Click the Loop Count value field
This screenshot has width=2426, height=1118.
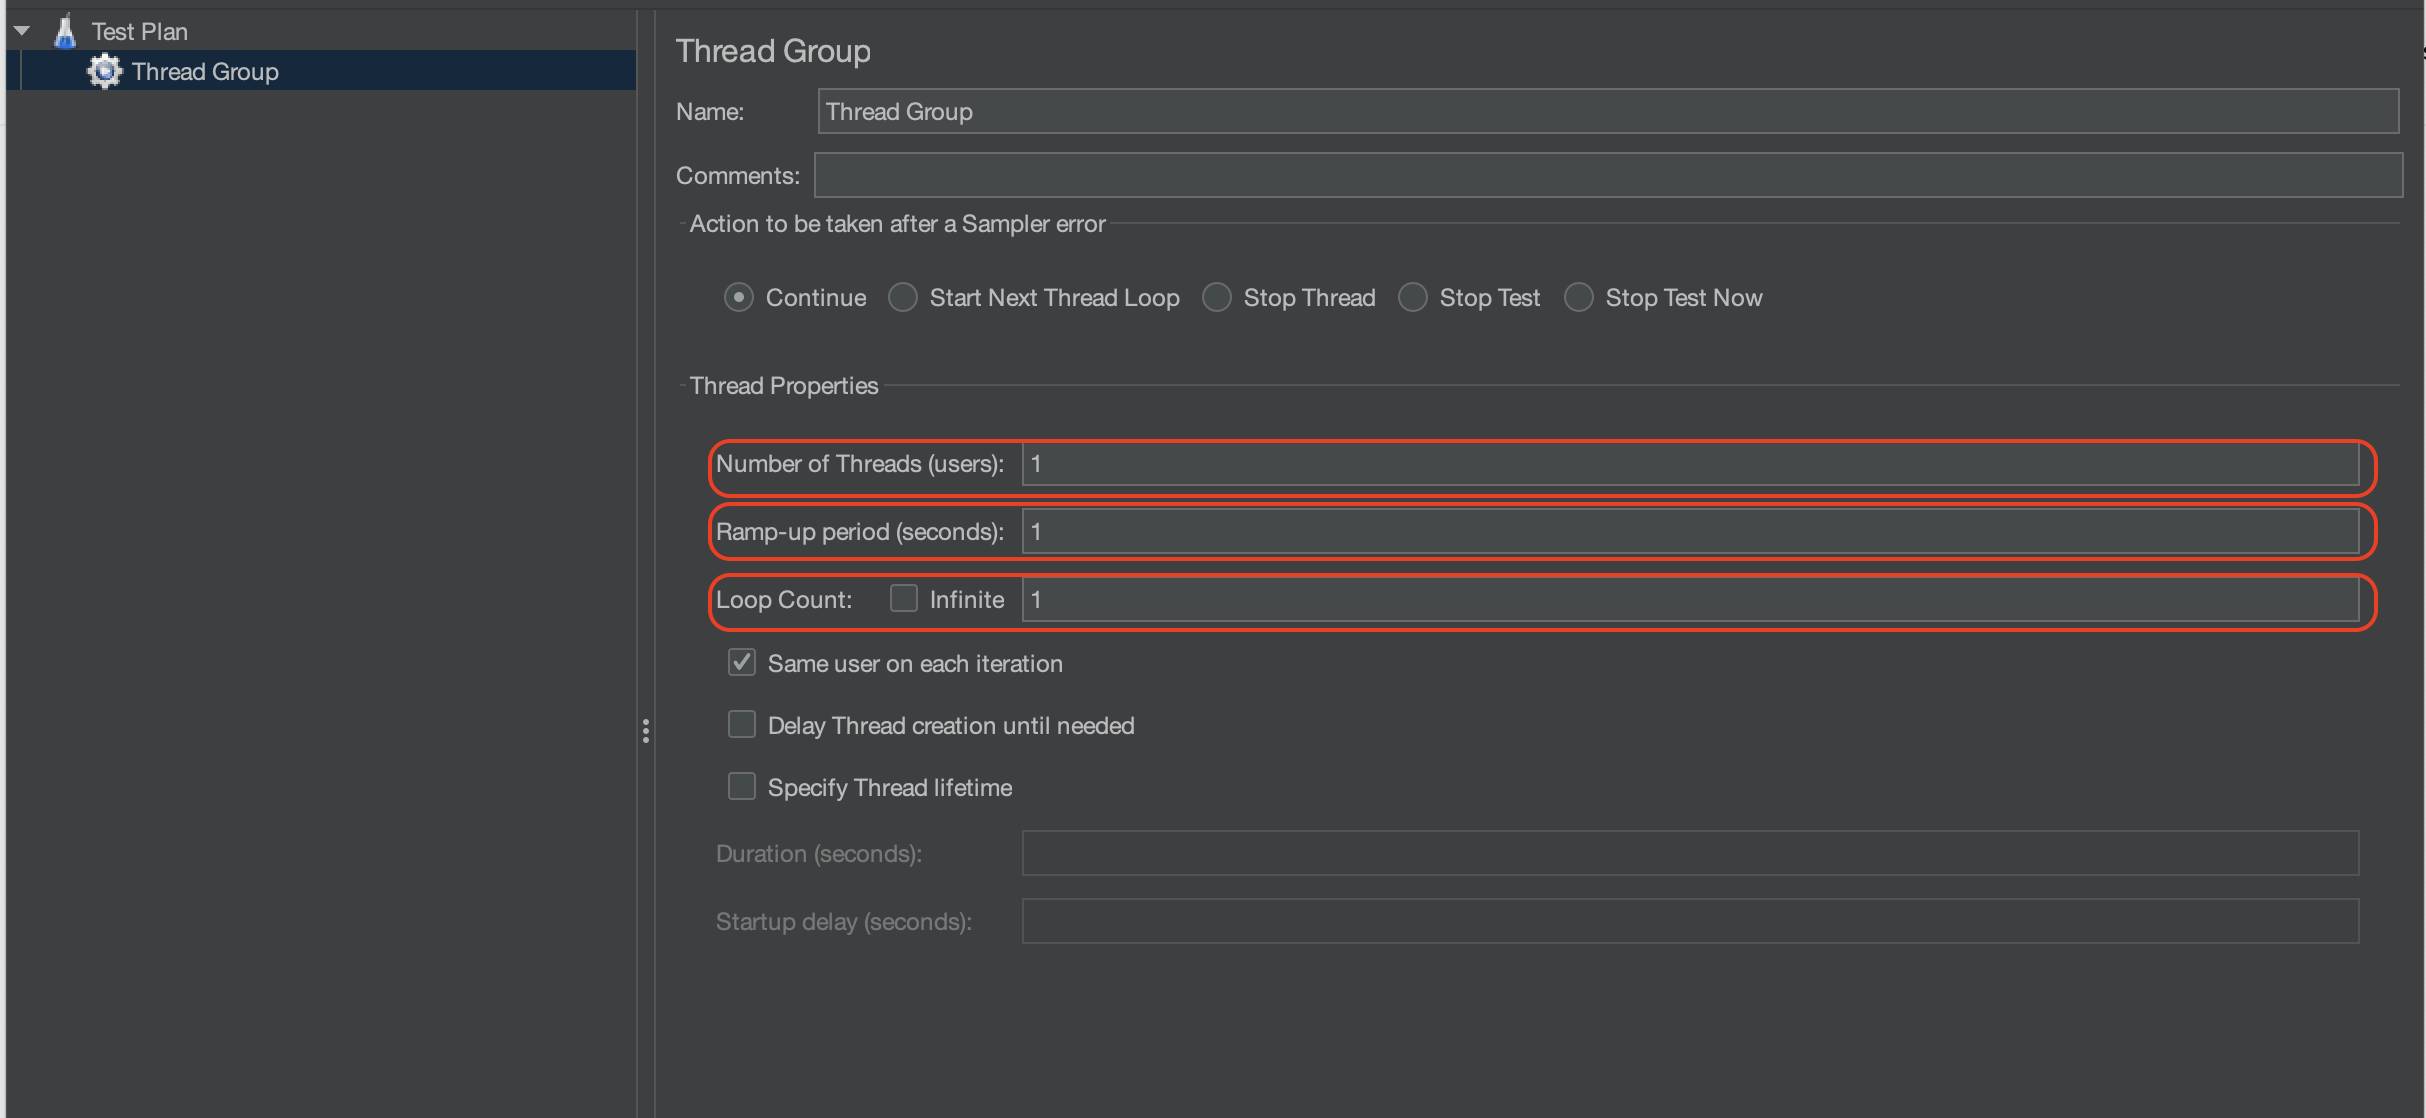coord(1690,600)
